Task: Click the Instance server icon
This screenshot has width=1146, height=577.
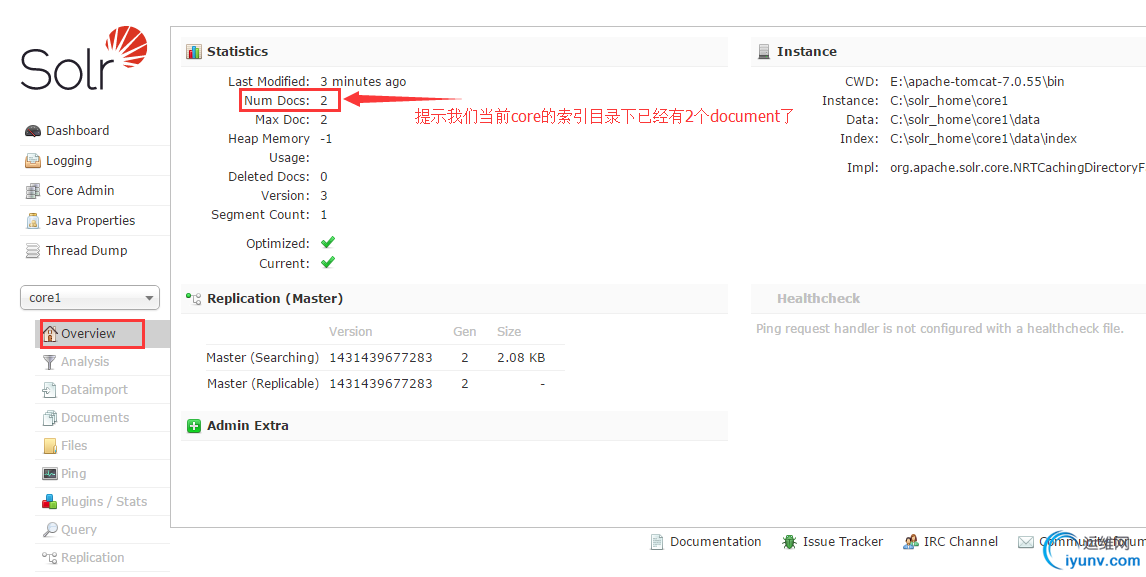Action: [764, 52]
